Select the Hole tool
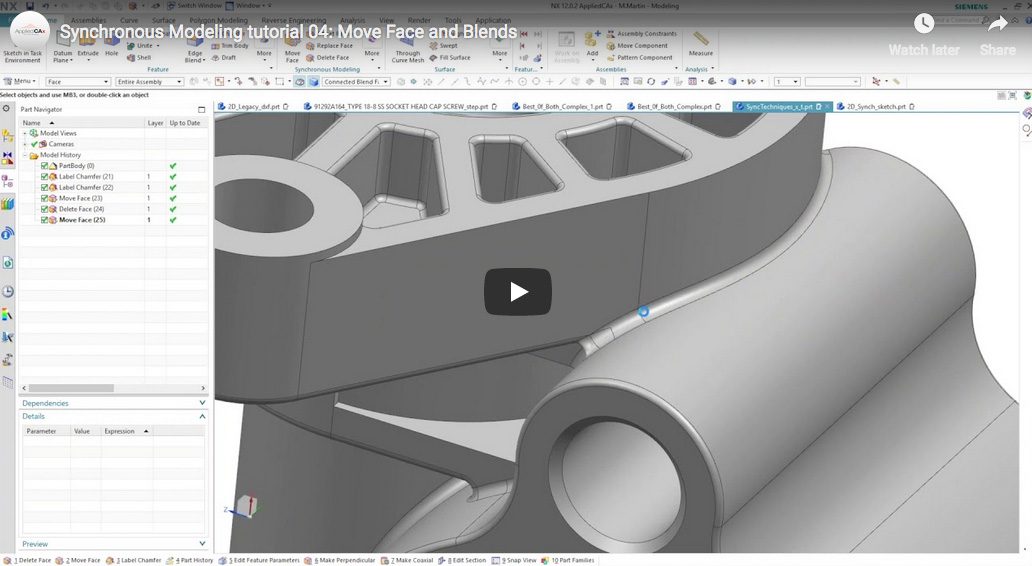This screenshot has width=1032, height=566. [112, 45]
